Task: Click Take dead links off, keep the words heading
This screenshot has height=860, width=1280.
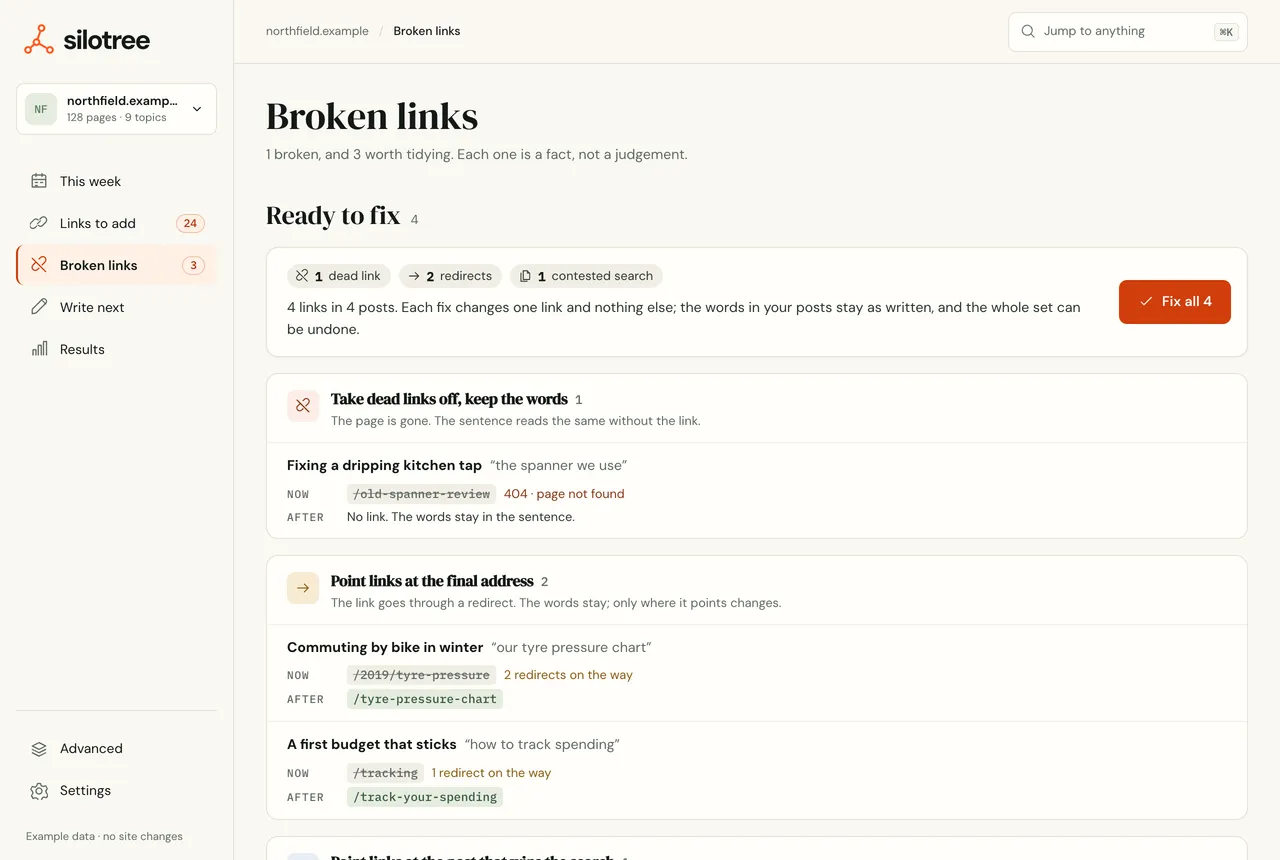Action: point(449,399)
